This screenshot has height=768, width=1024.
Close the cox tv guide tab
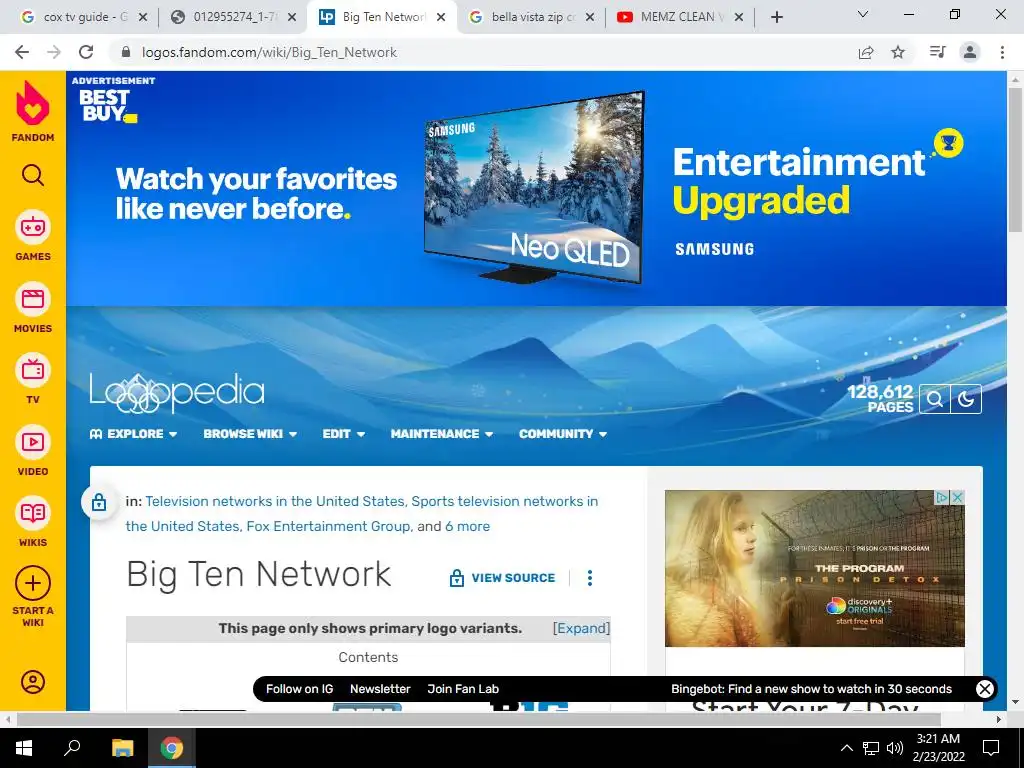point(143,17)
